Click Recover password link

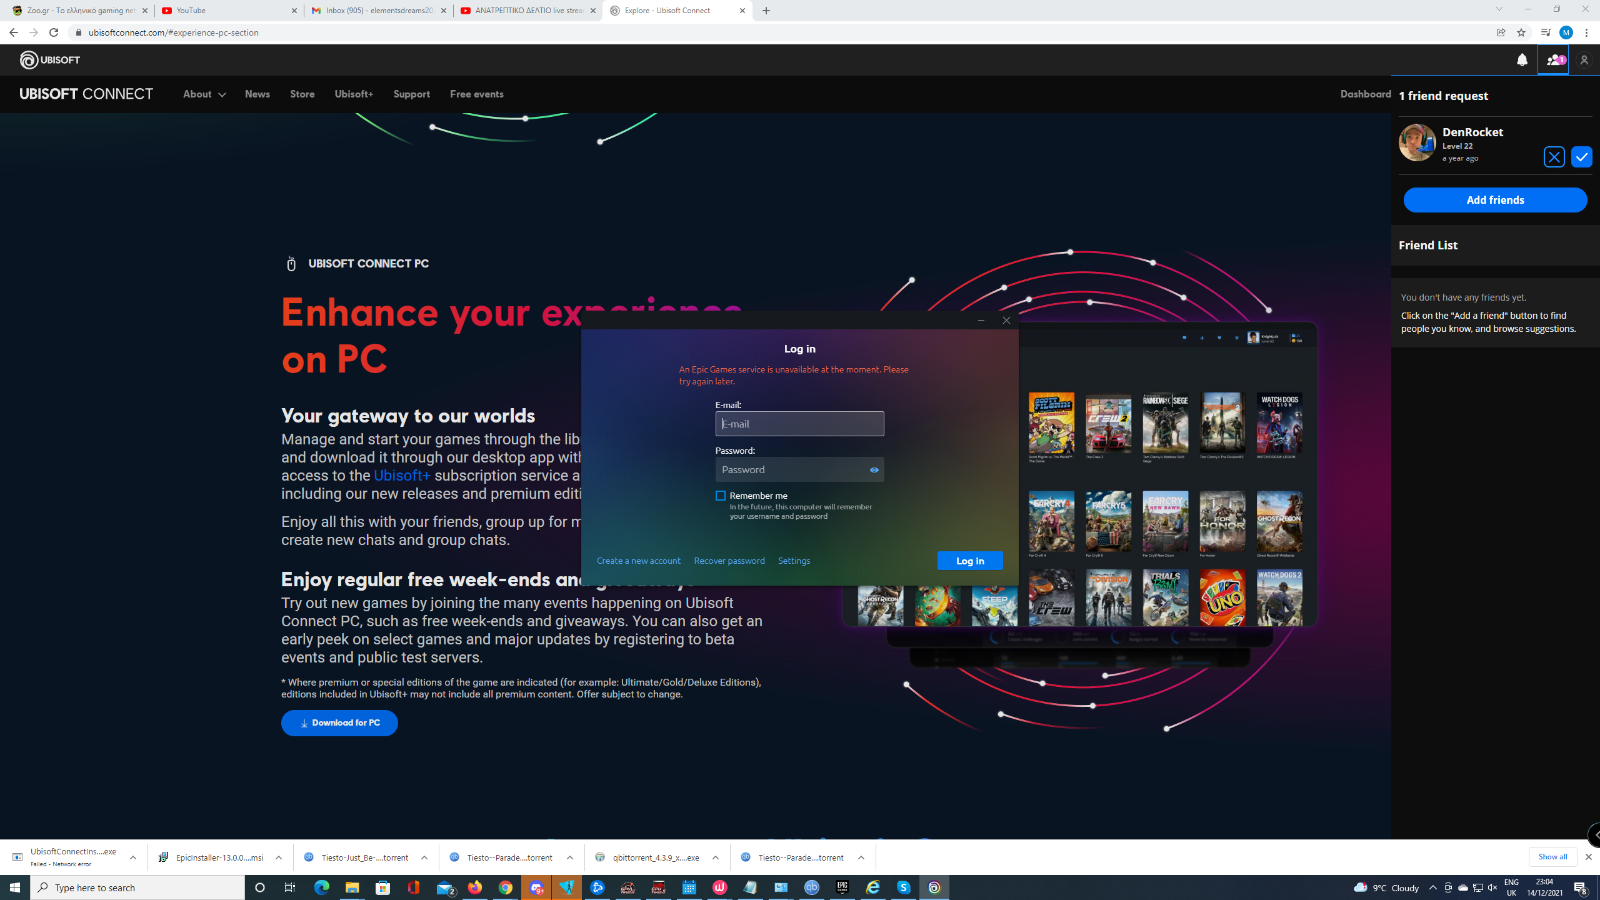pyautogui.click(x=729, y=561)
